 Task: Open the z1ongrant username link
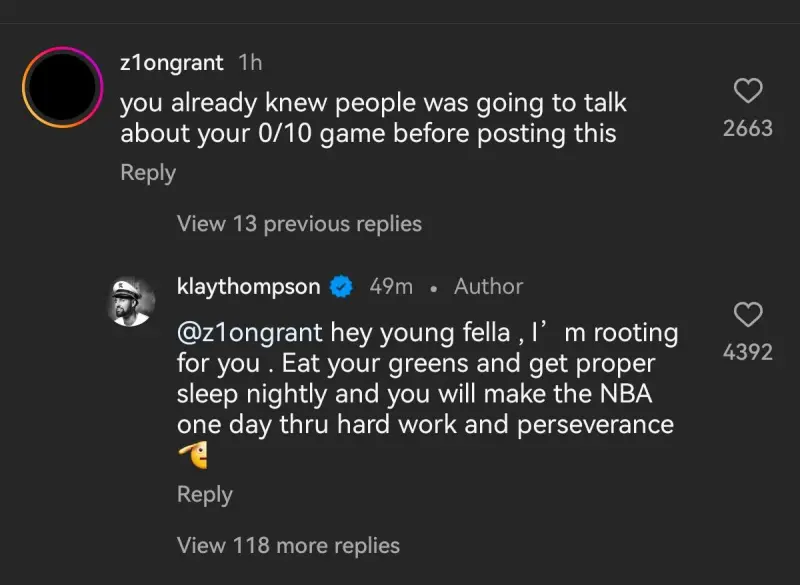tap(171, 62)
